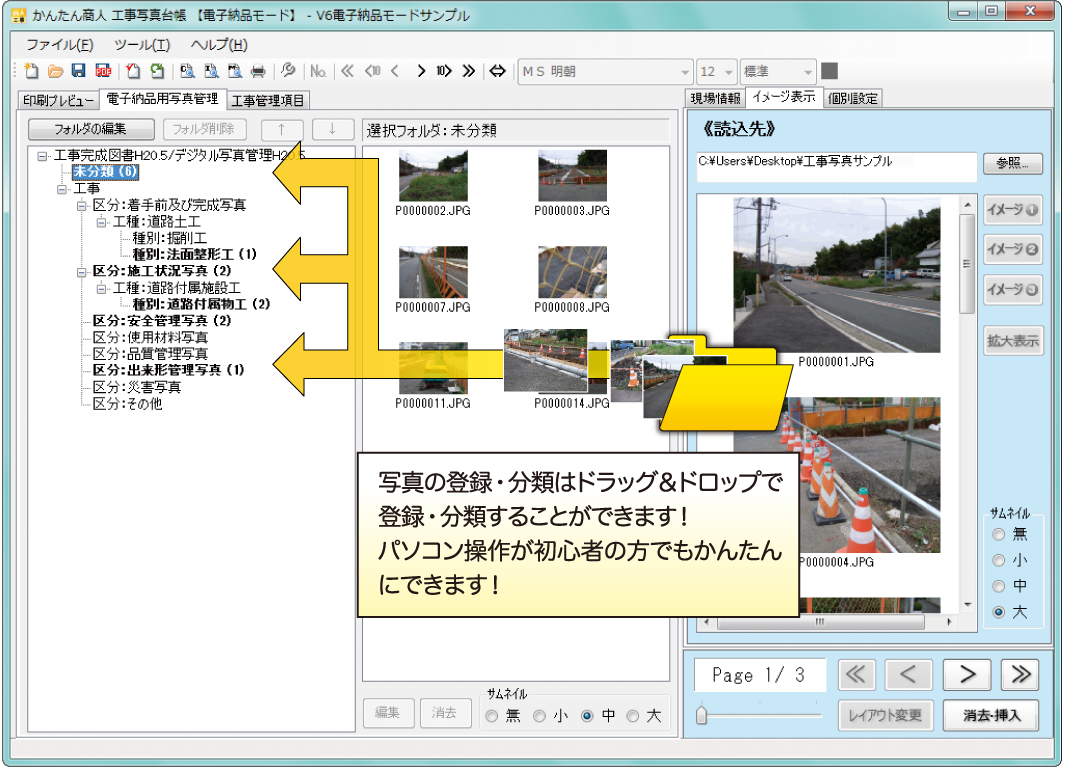Move folder up with up-arrow button
This screenshot has height=767, width=1070.
point(282,129)
